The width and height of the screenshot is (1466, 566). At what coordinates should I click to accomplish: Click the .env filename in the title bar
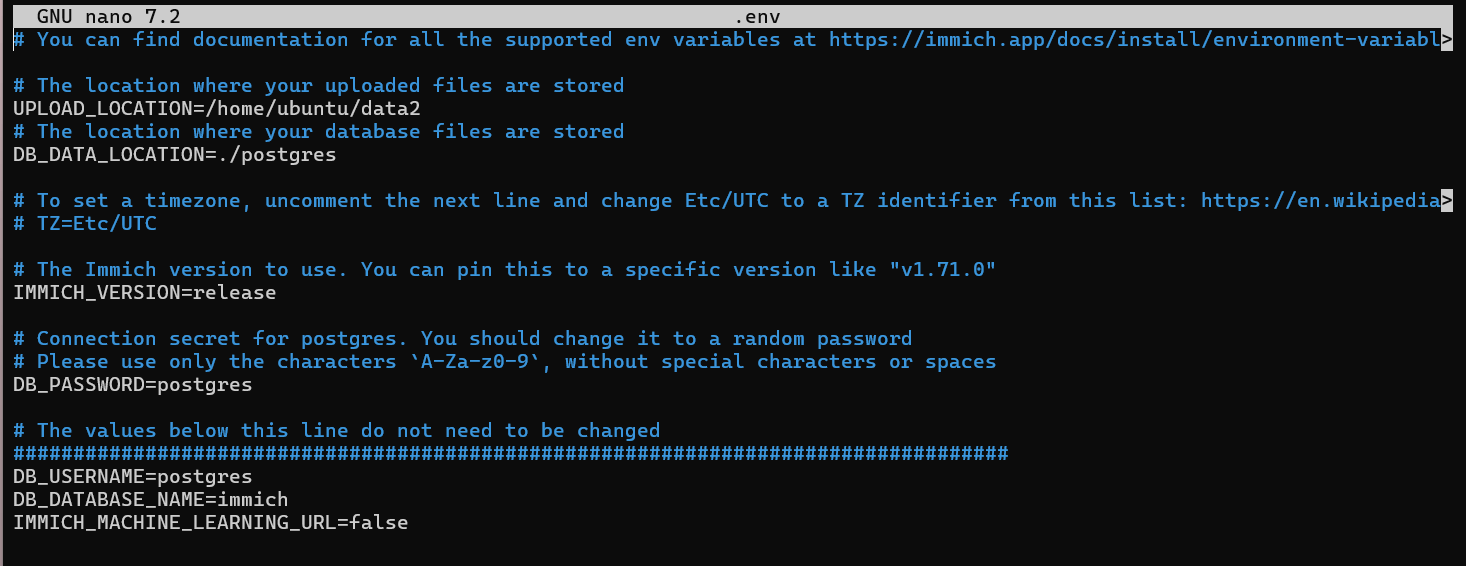point(757,17)
